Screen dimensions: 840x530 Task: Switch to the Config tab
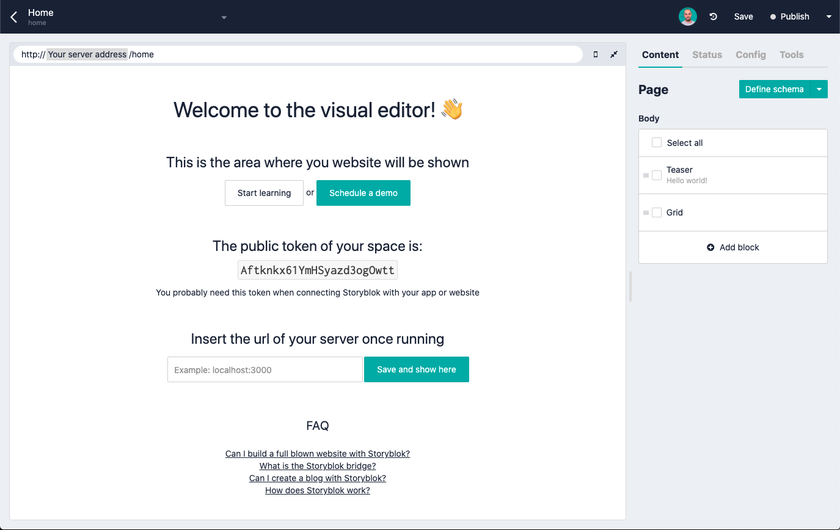tap(750, 55)
